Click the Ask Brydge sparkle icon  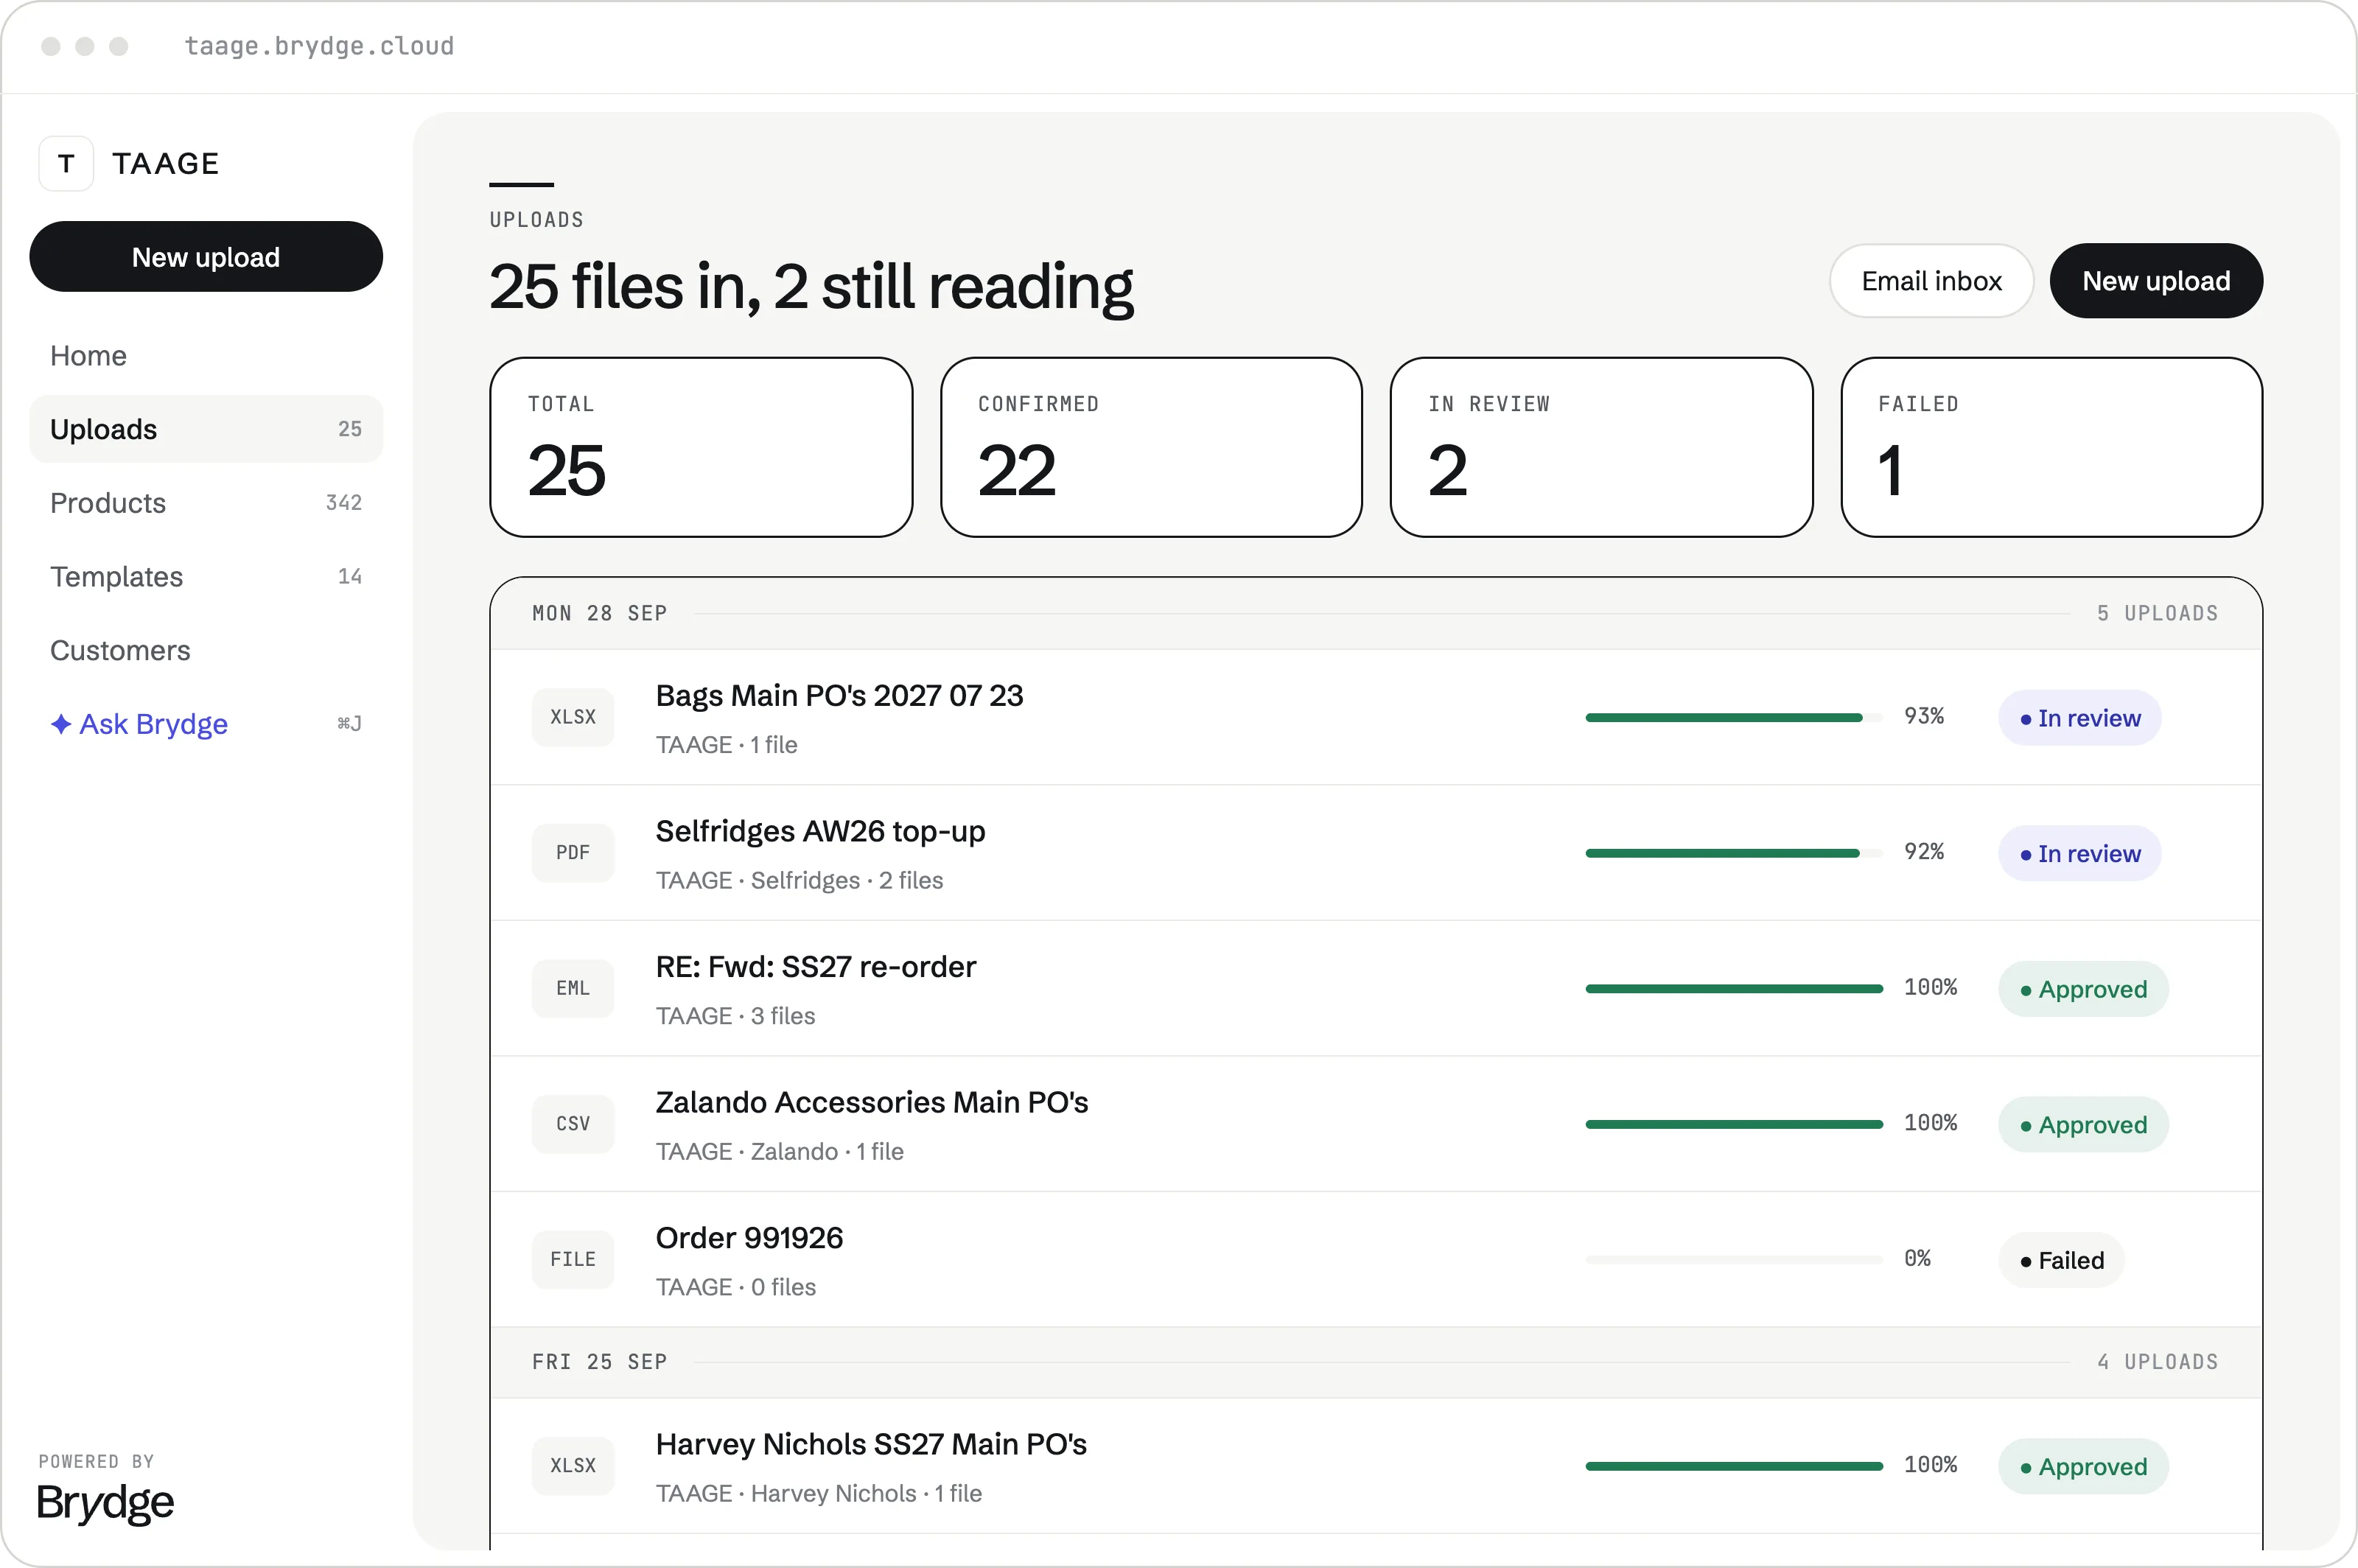[61, 724]
